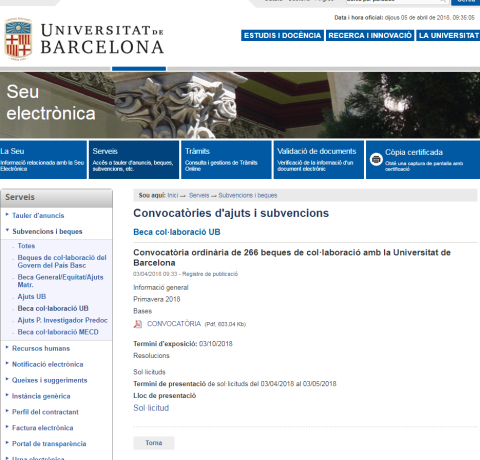Expand the Perfil del contractant arrow
The height and width of the screenshot is (460, 480).
tap(7, 411)
